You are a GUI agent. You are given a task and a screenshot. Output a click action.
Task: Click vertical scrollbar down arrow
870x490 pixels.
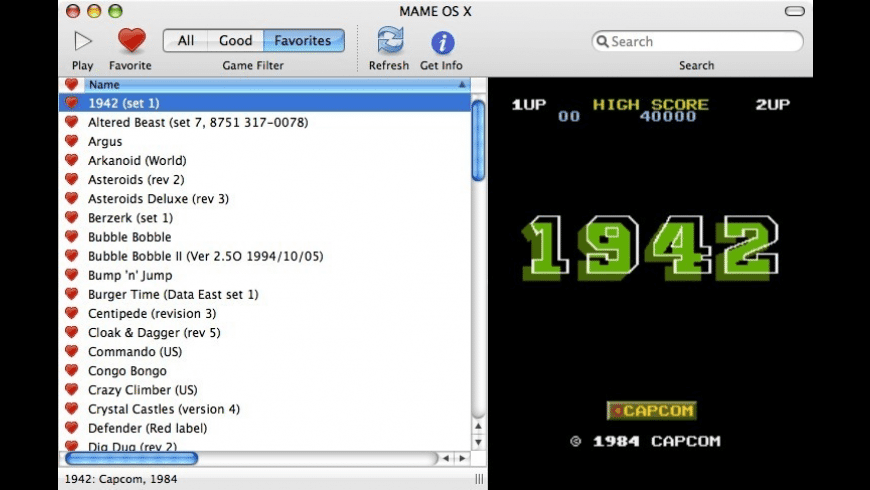tap(478, 442)
